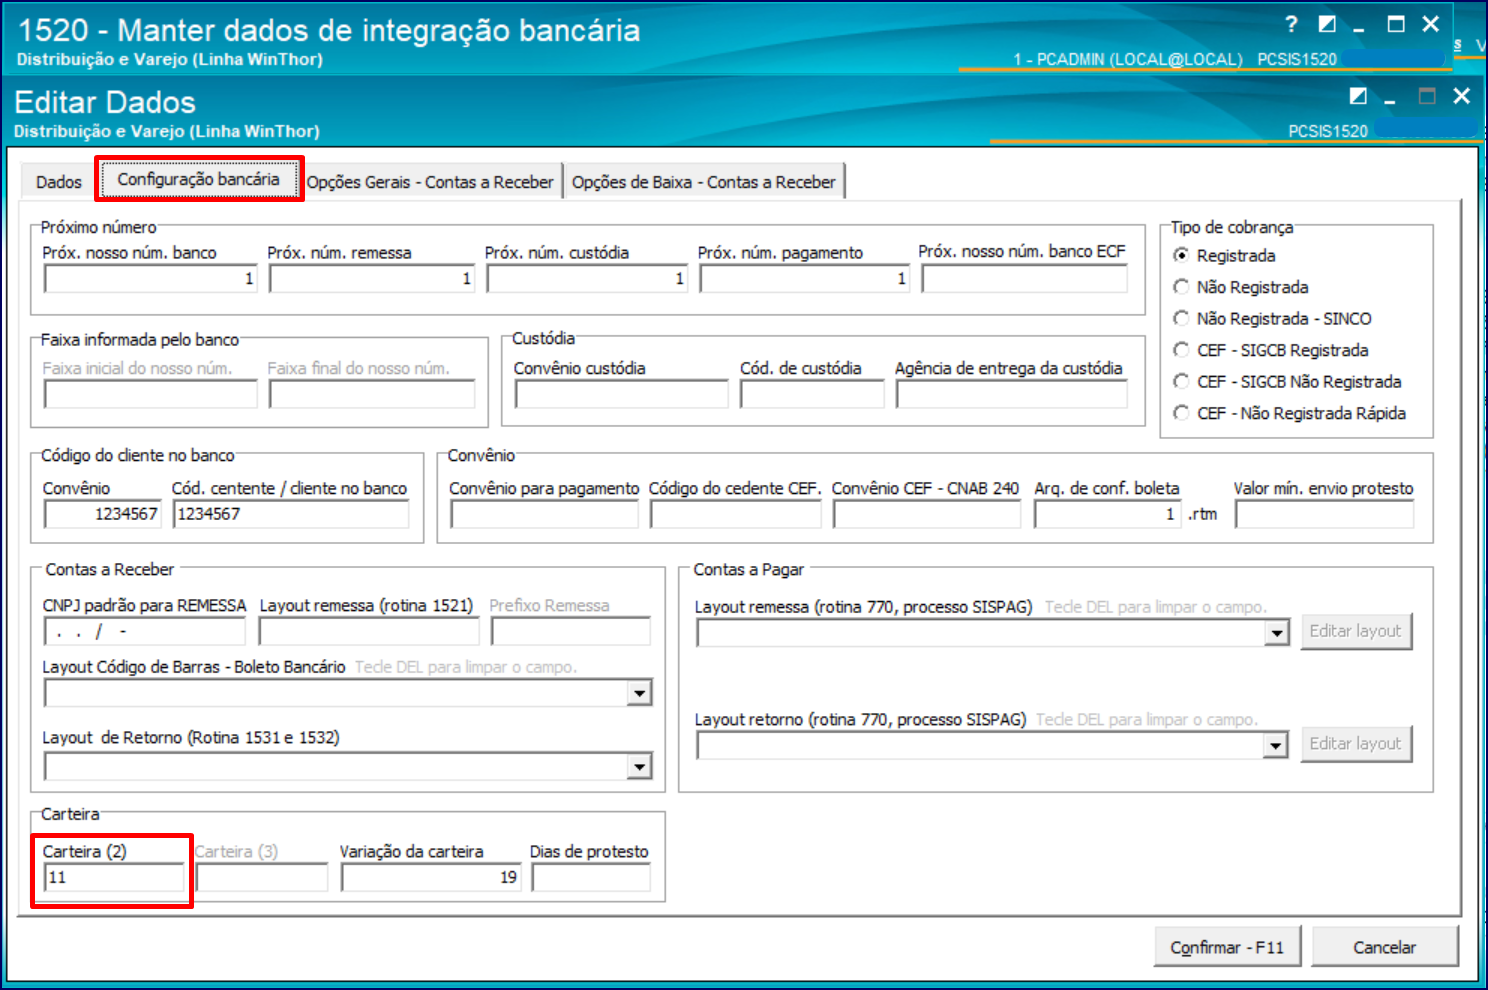Click Carteira (2) field
1488x990 pixels.
(x=115, y=878)
